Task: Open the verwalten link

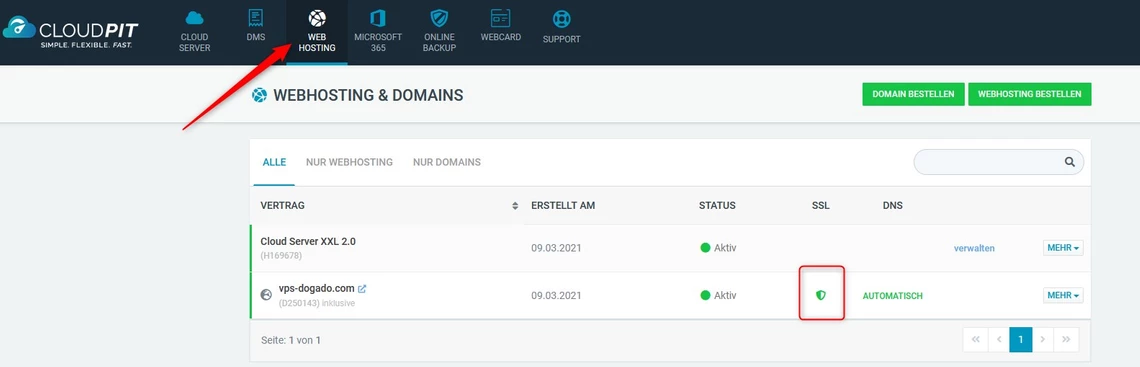Action: click(x=974, y=249)
